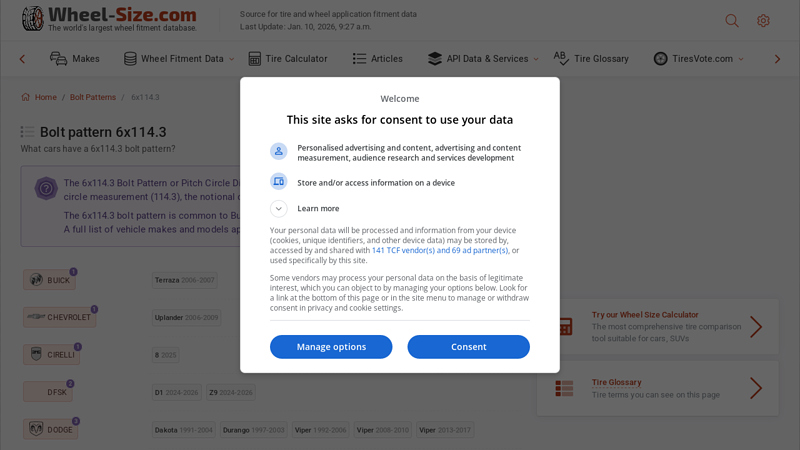Expand the Learn more section
800x450 pixels.
pos(279,209)
